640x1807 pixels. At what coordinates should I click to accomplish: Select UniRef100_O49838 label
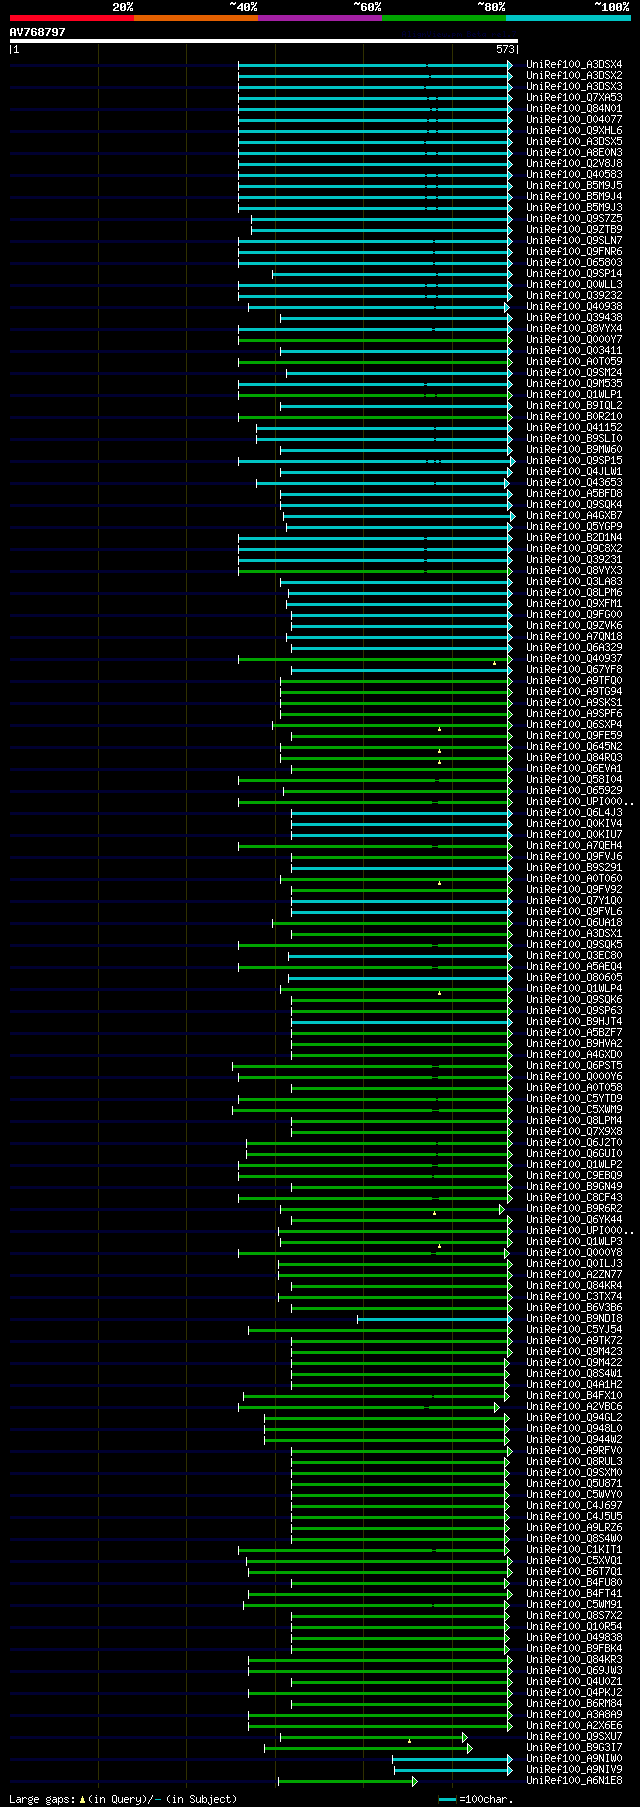click(574, 1637)
